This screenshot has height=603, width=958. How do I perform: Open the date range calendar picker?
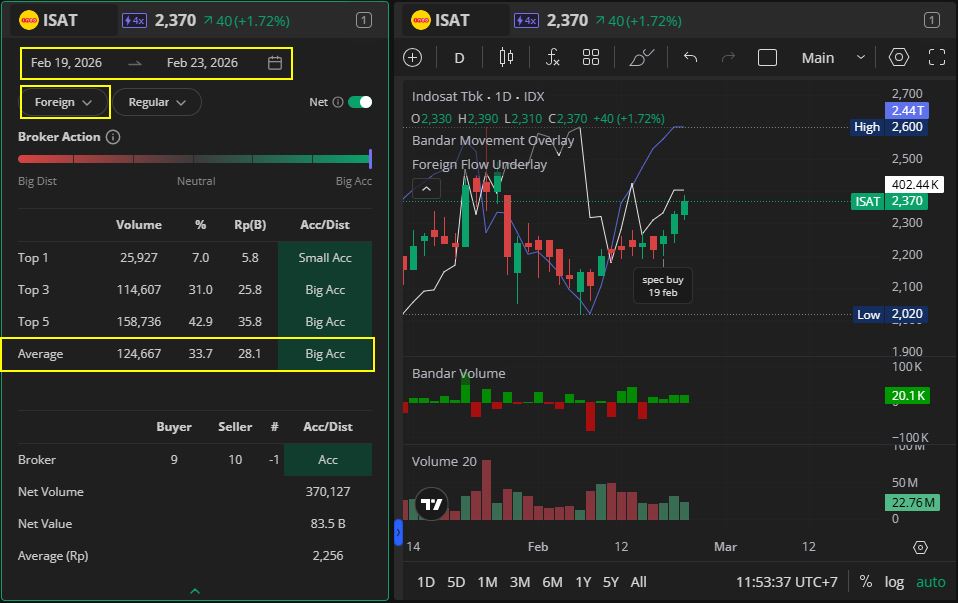275,63
